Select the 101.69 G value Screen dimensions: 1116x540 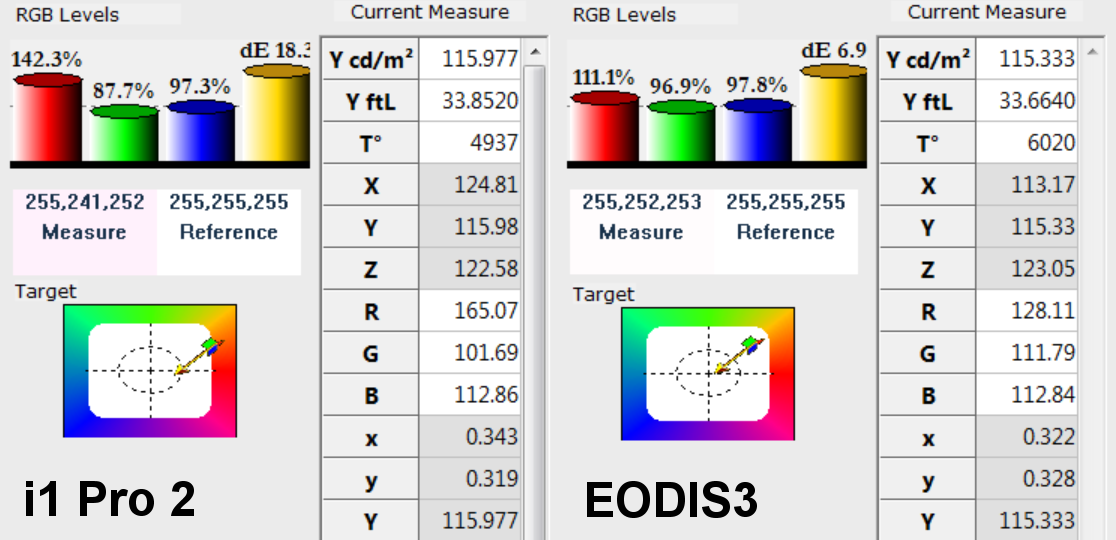(x=470, y=353)
